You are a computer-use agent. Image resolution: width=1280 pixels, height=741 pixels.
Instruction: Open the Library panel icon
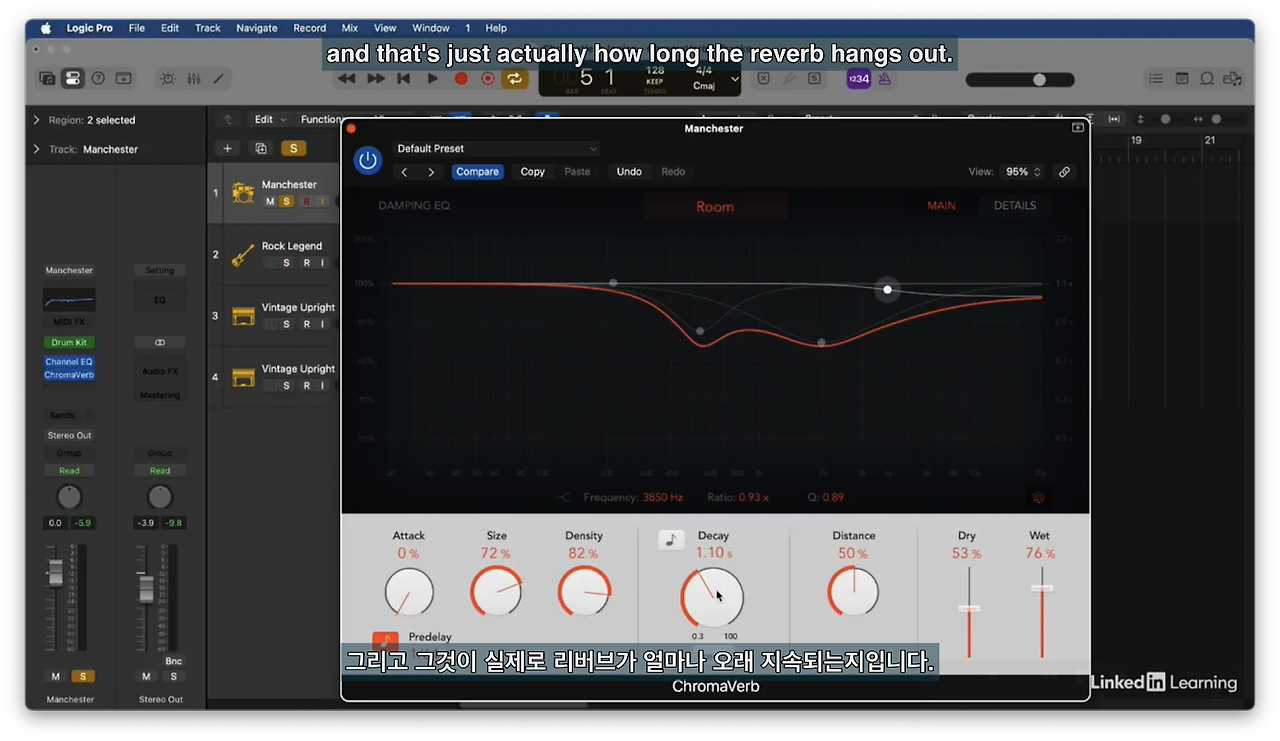[x=47, y=78]
